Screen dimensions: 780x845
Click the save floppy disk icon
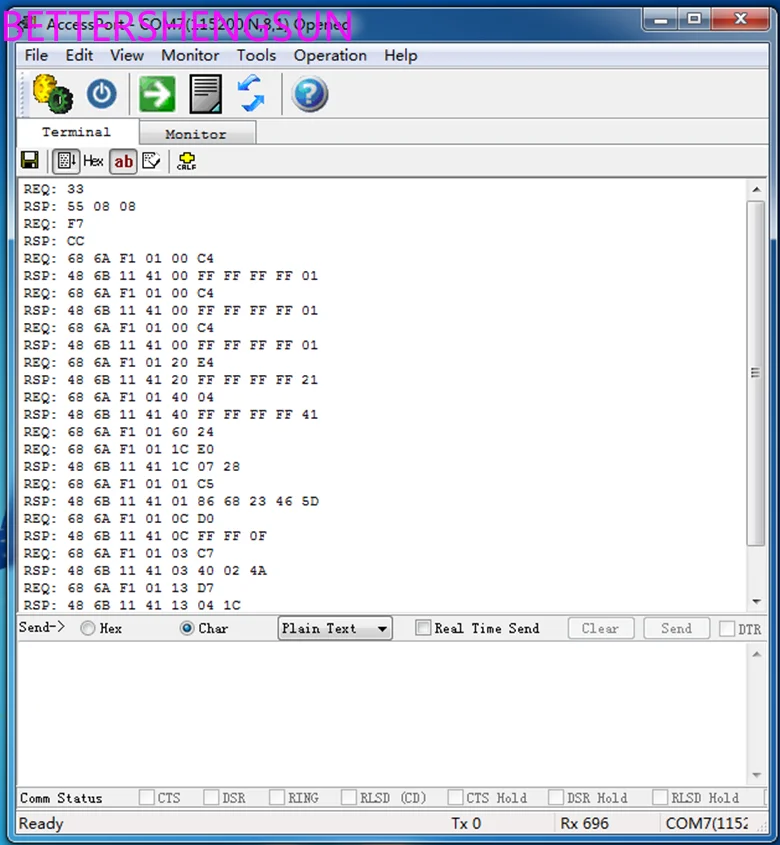(30, 161)
